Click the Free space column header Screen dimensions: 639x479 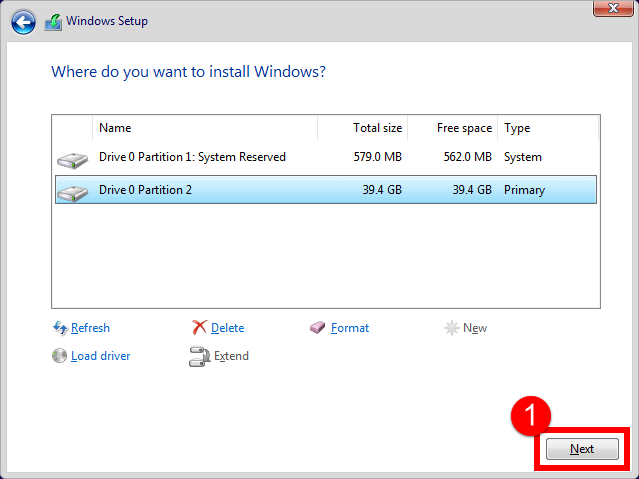click(453, 128)
